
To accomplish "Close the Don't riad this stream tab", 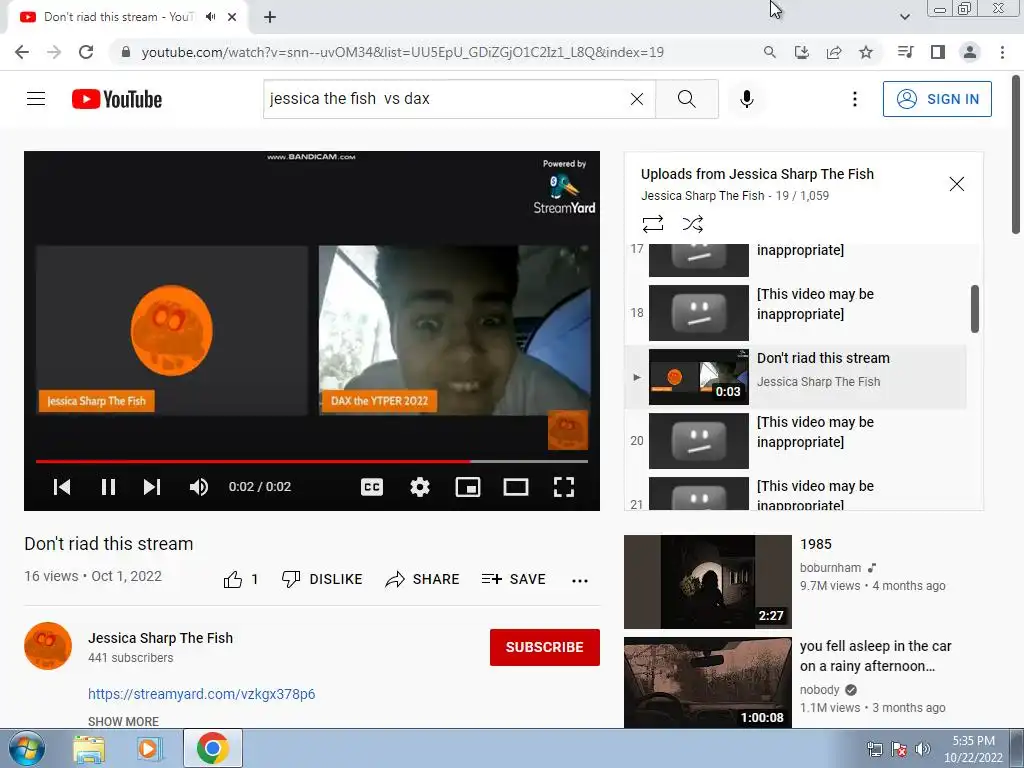I will pyautogui.click(x=232, y=17).
